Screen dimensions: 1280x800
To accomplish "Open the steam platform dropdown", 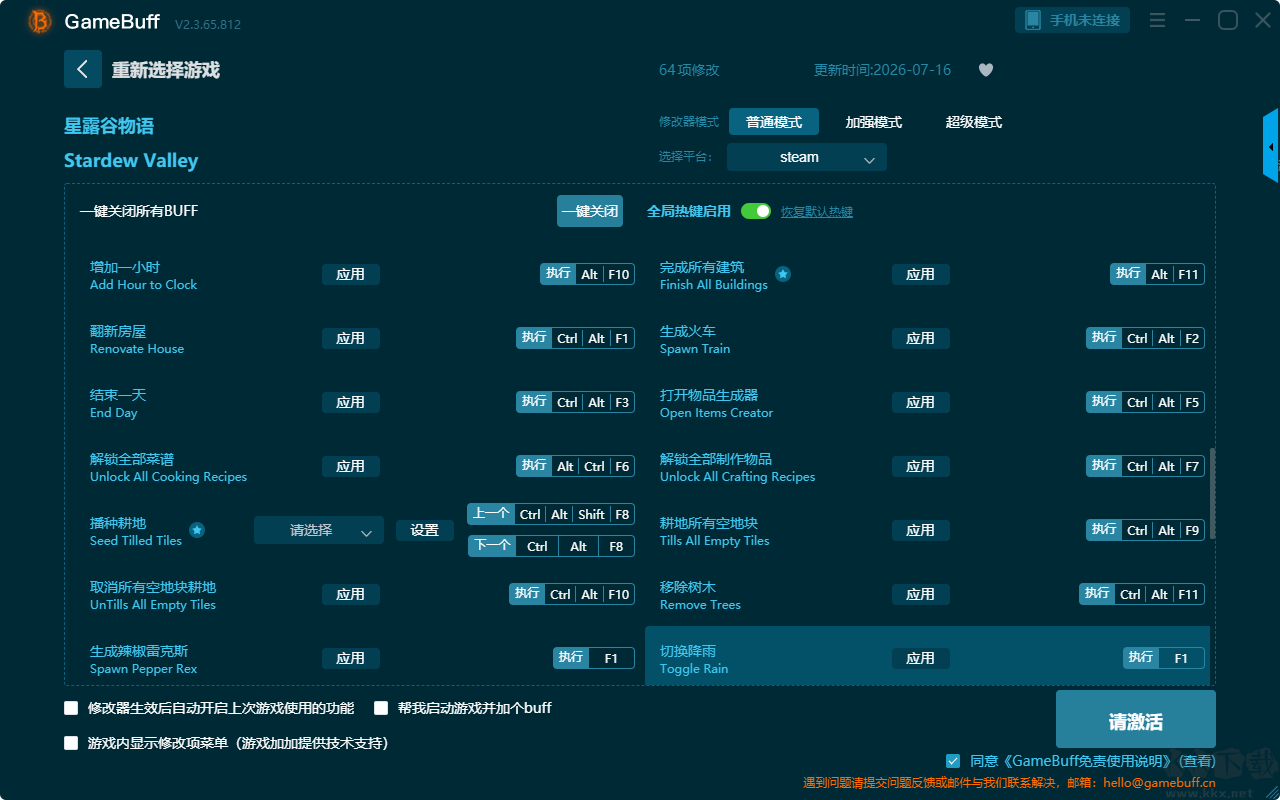I will (807, 157).
